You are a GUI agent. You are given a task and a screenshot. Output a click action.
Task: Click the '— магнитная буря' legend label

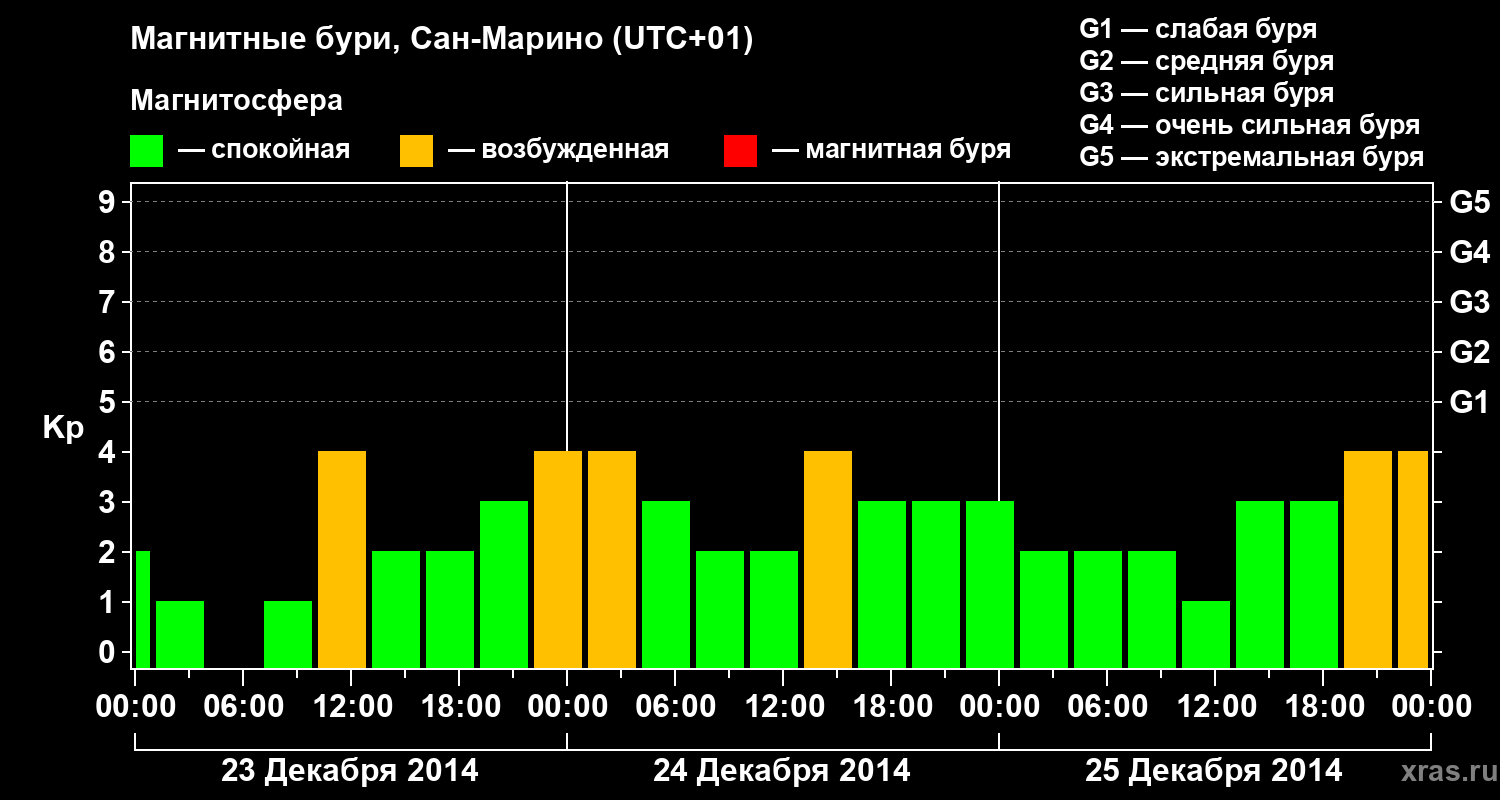[892, 150]
